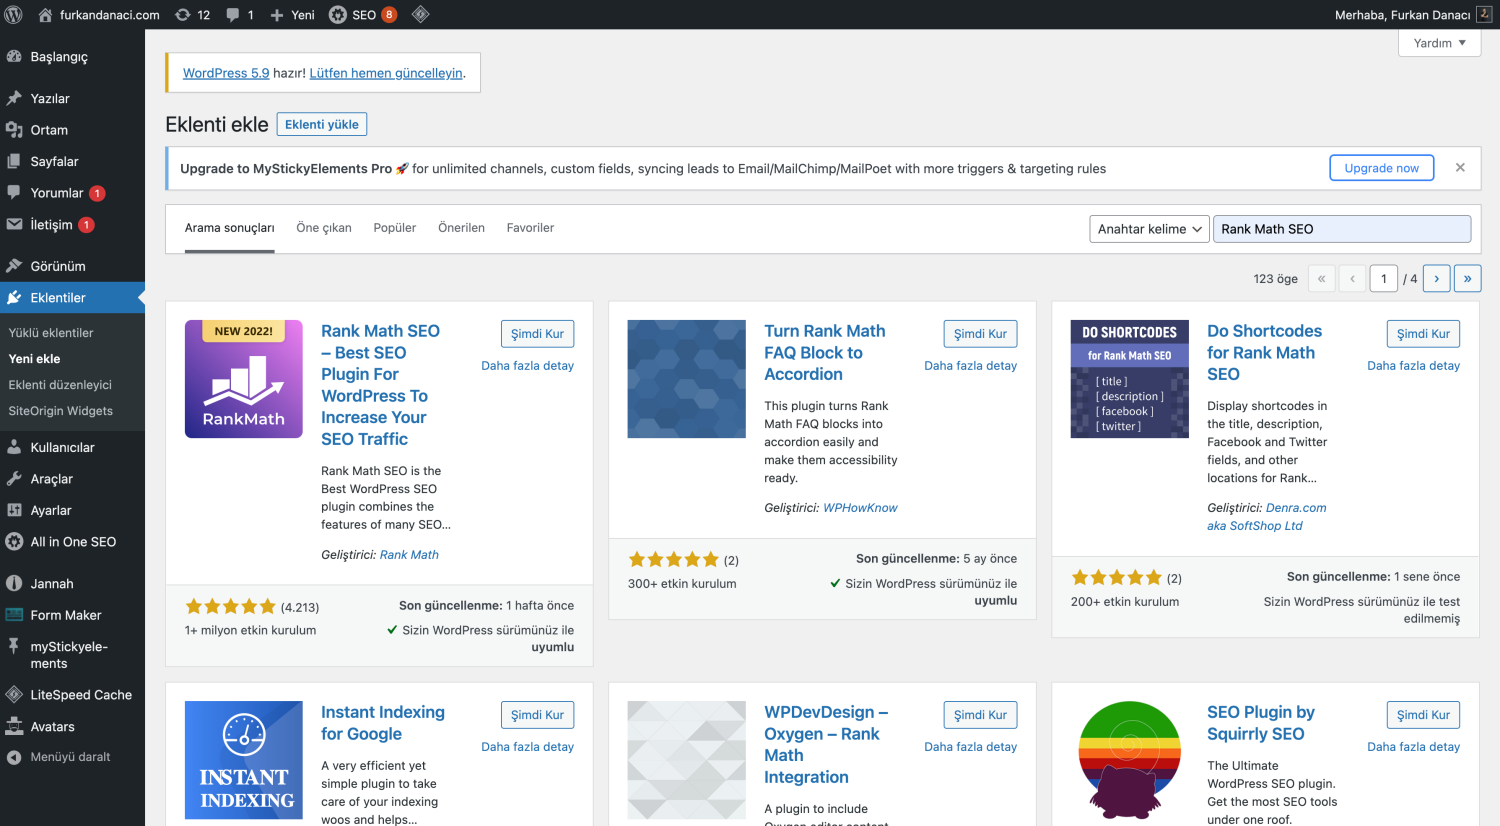The image size is (1500, 826).
Task: Open Yorumlar comments menu
Action: (x=72, y=193)
